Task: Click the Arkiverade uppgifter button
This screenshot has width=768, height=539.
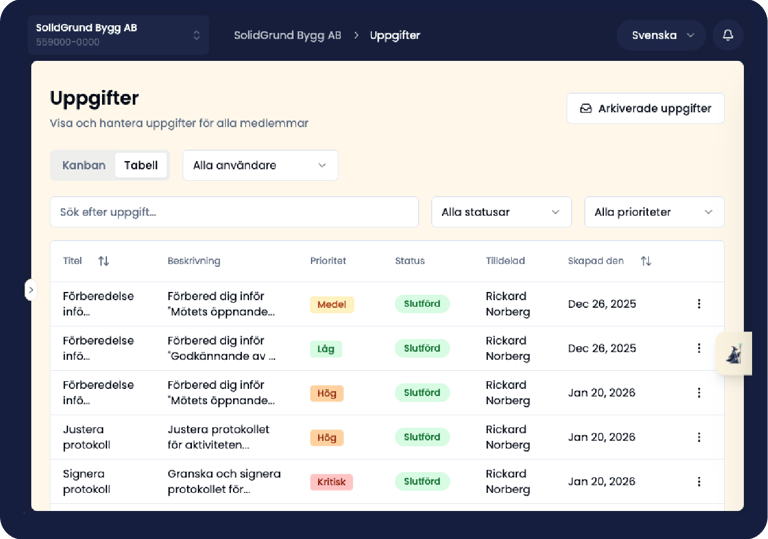Action: click(x=646, y=108)
